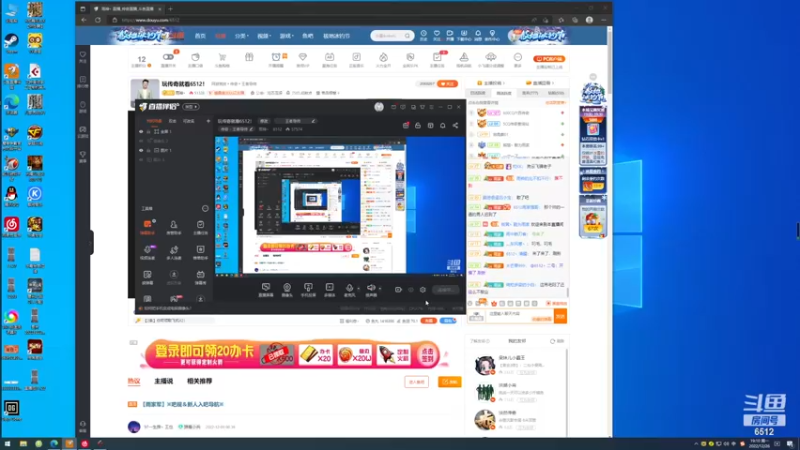Click the orange highlighted toolbox icon
Screen dimensions: 800x450
tap(147, 224)
